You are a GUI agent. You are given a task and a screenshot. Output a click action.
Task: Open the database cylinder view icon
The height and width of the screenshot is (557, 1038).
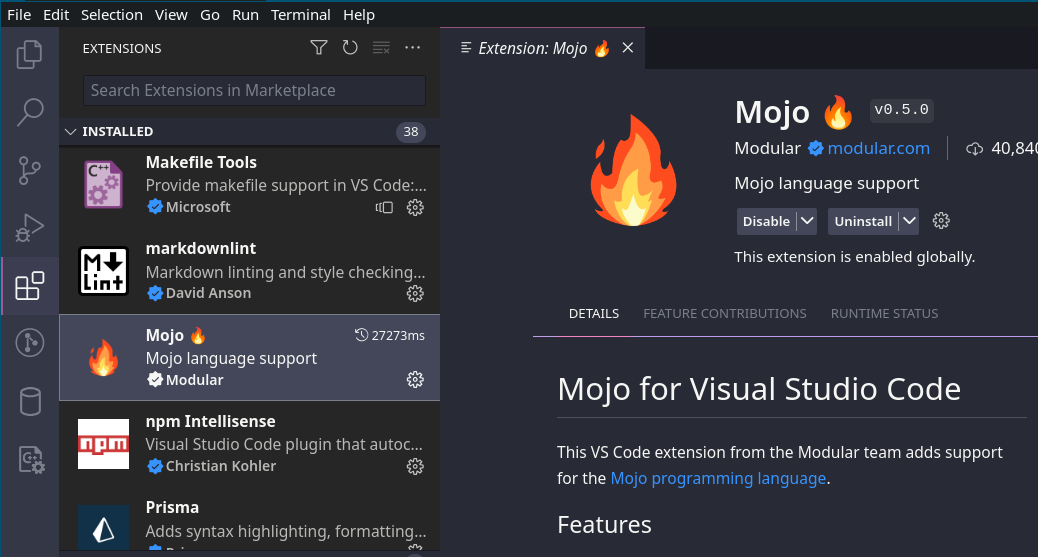pos(29,401)
